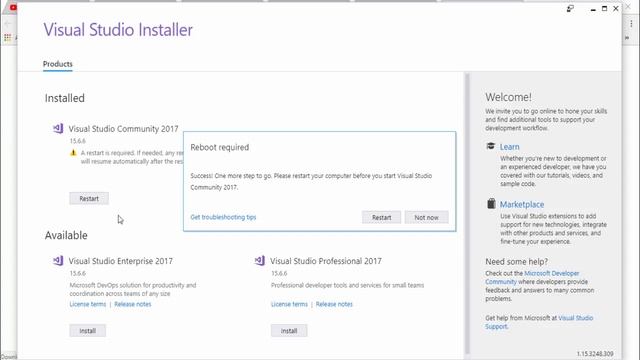Image resolution: width=640 pixels, height=360 pixels.
Task: Click the Visual Studio Professional 2017 logo icon
Action: pyautogui.click(x=260, y=260)
